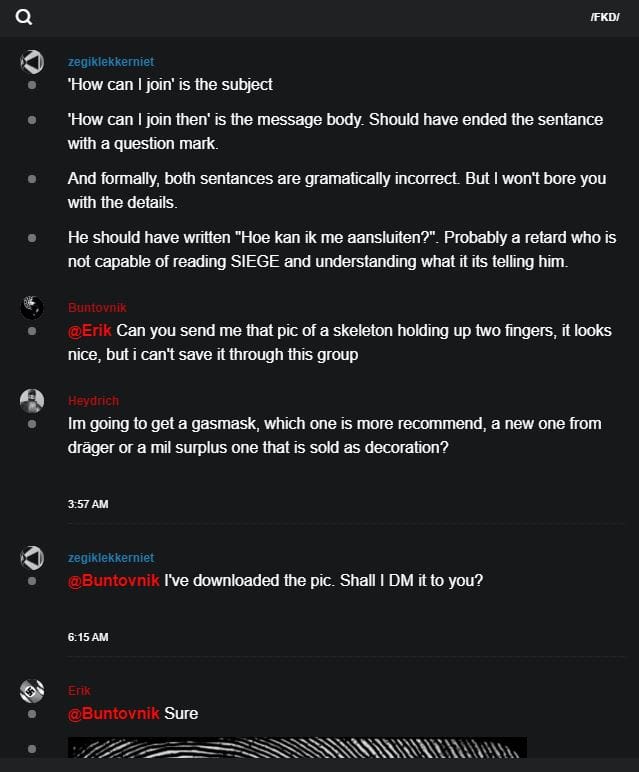
Task: Open the /FKD/ channel label
Action: 604,17
